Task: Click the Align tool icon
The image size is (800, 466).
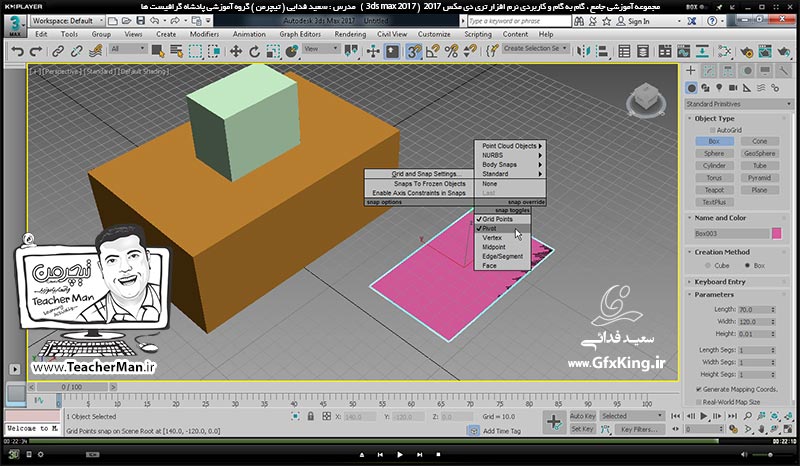Action: click(x=602, y=51)
